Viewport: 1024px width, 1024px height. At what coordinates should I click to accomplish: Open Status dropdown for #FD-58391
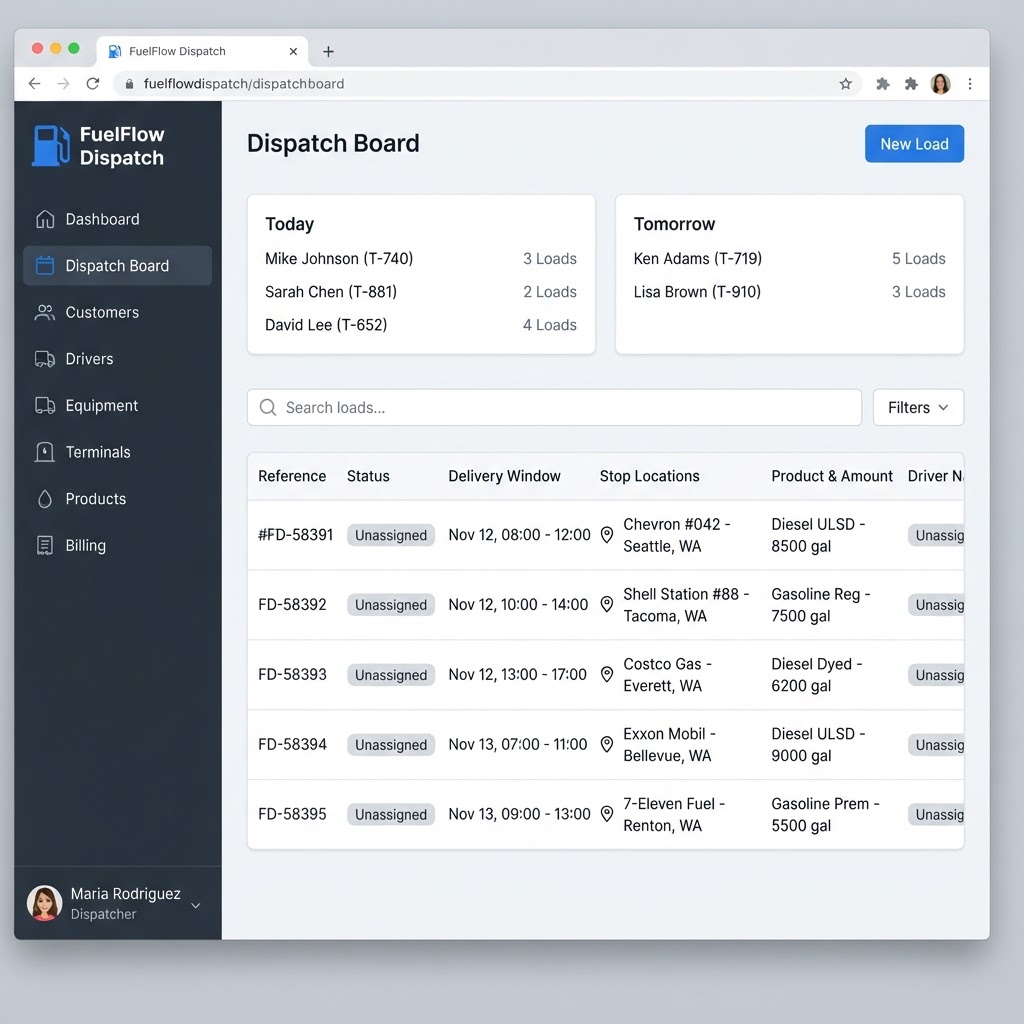coord(391,535)
